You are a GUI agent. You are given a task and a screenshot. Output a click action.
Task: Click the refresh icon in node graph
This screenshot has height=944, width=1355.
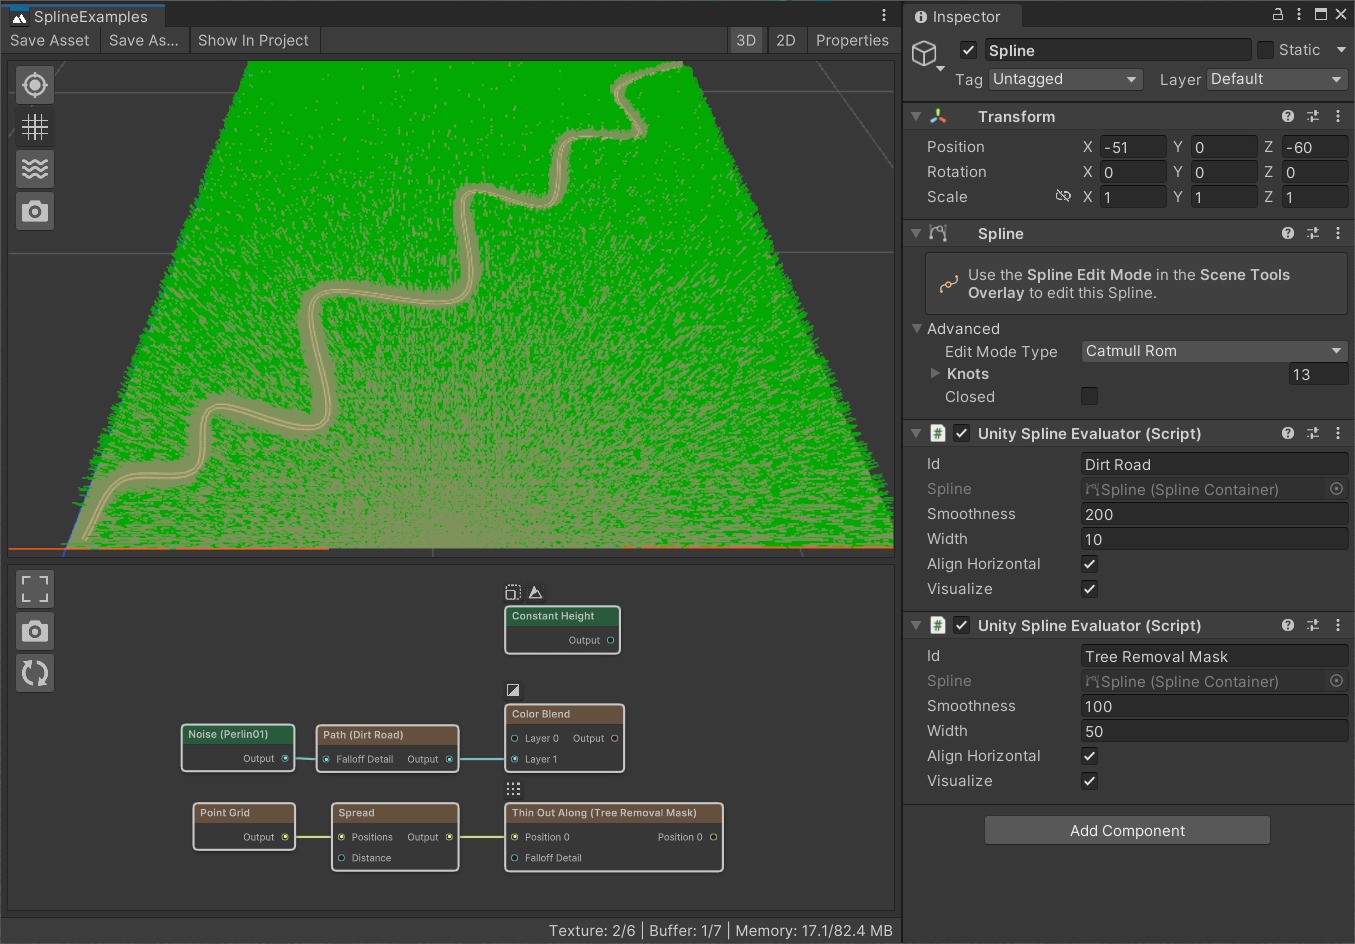35,673
